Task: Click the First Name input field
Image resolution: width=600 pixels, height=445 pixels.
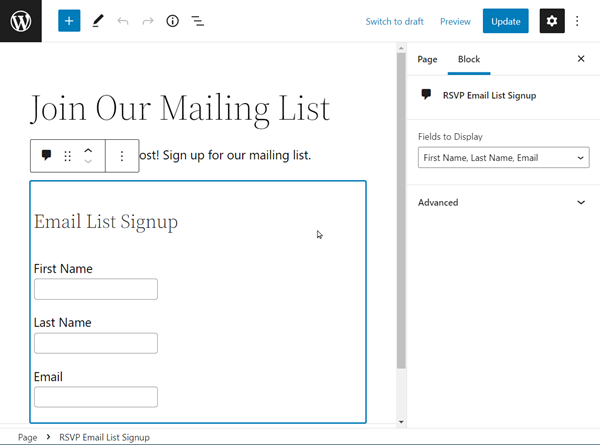Action: 96,290
